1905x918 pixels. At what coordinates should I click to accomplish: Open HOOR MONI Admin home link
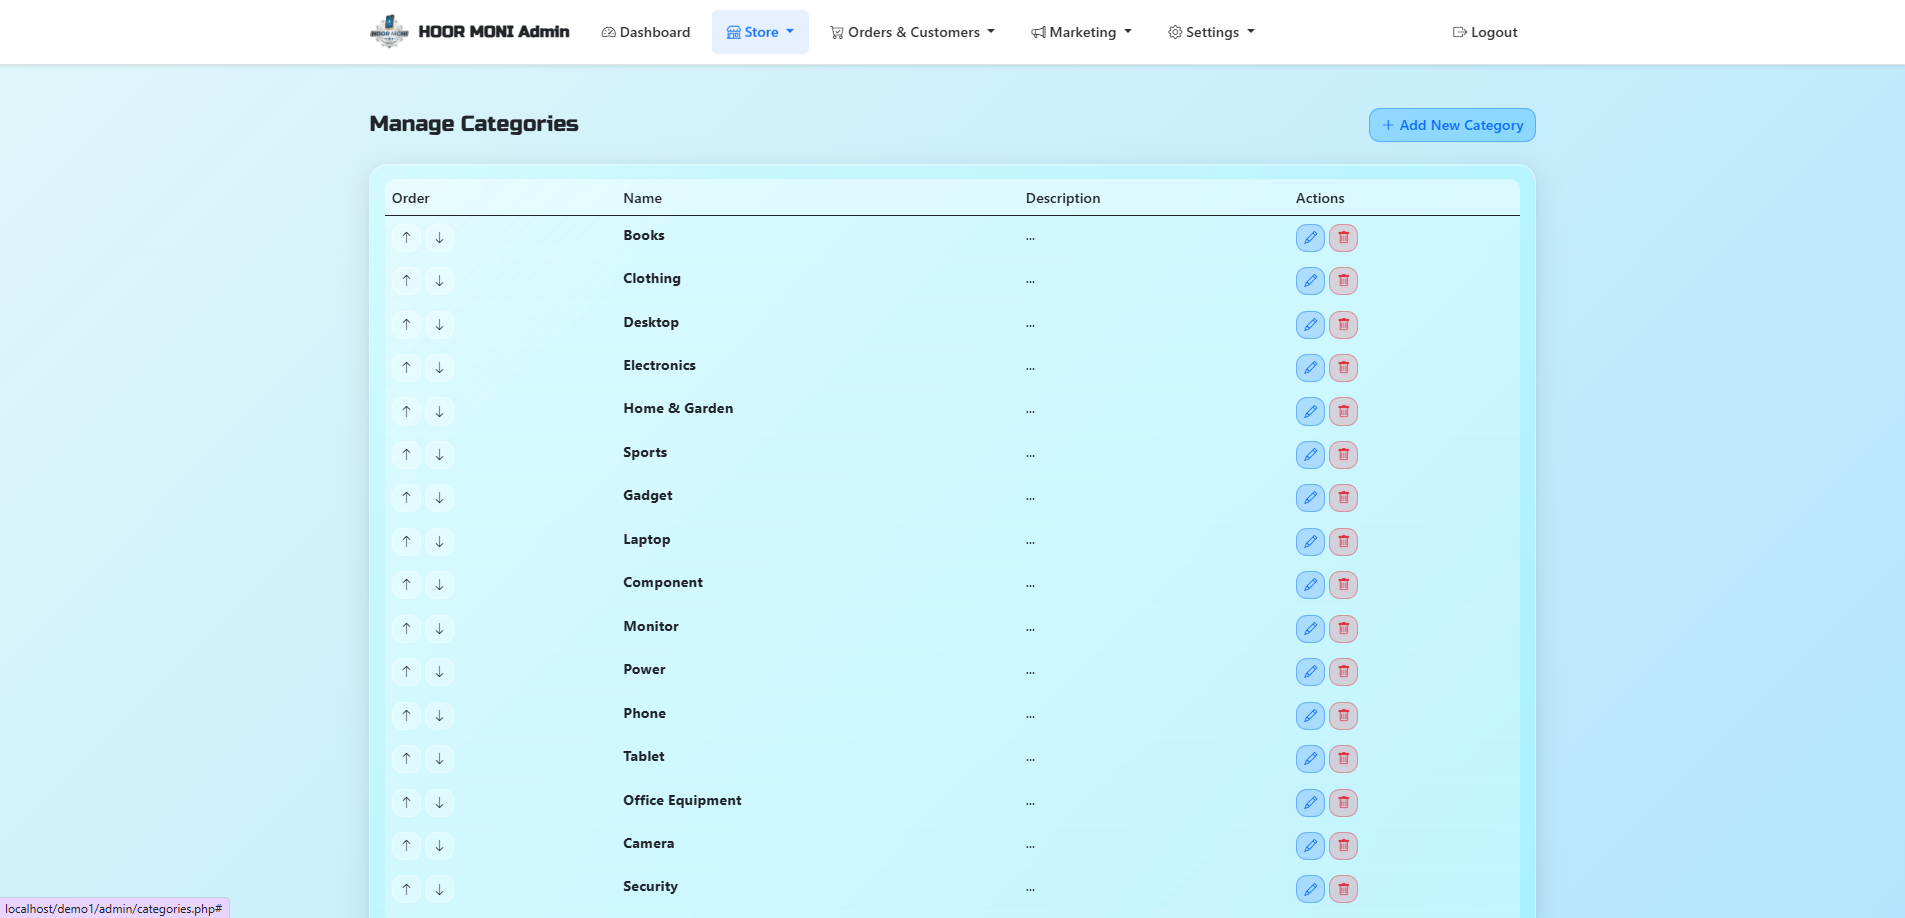[x=469, y=32]
